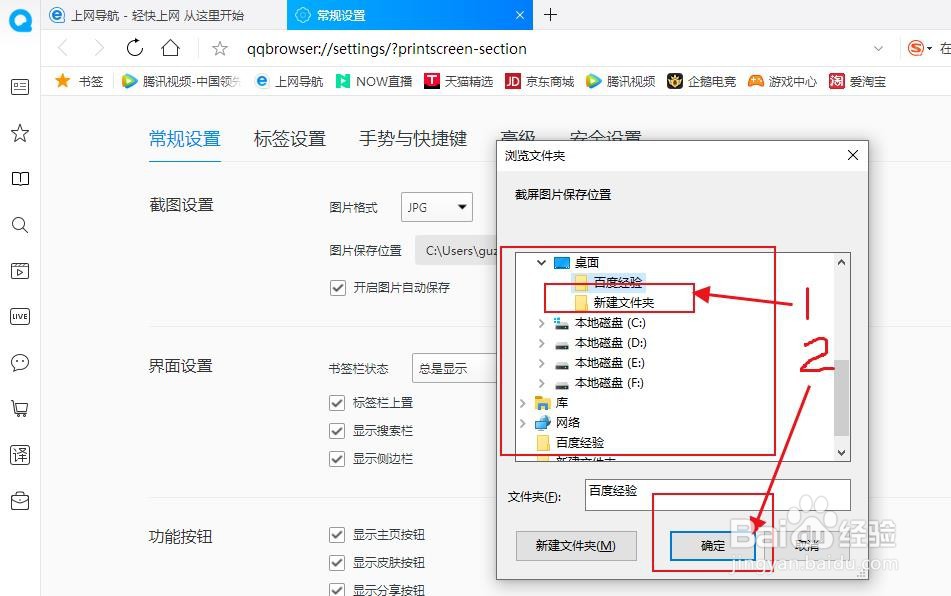Open the shopping cart sidebar icon

pyautogui.click(x=20, y=409)
